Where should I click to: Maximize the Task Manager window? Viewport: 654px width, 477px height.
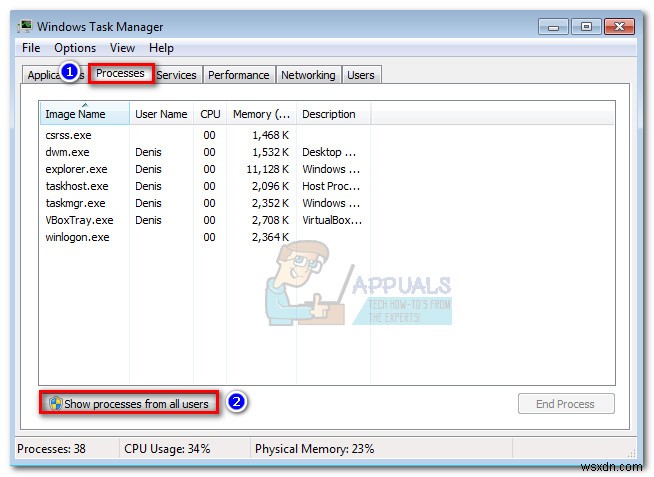(x=586, y=27)
